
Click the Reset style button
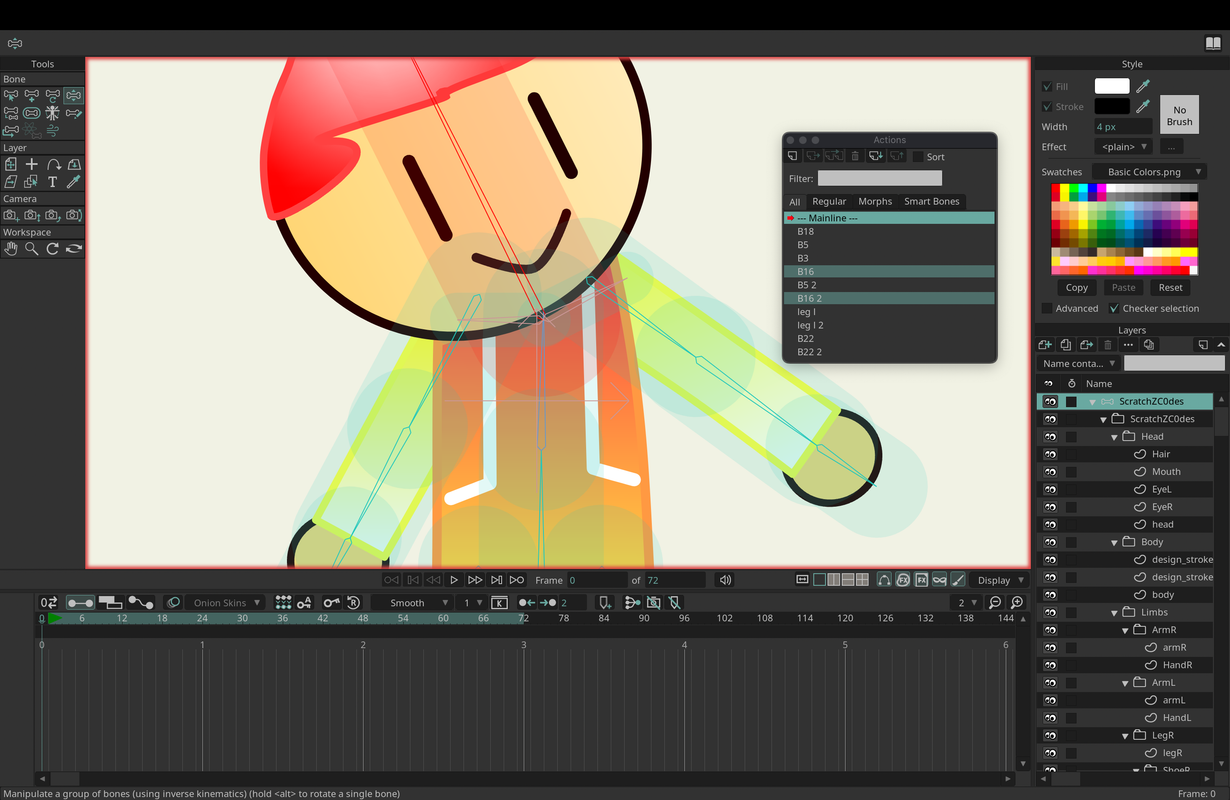tap(1171, 288)
